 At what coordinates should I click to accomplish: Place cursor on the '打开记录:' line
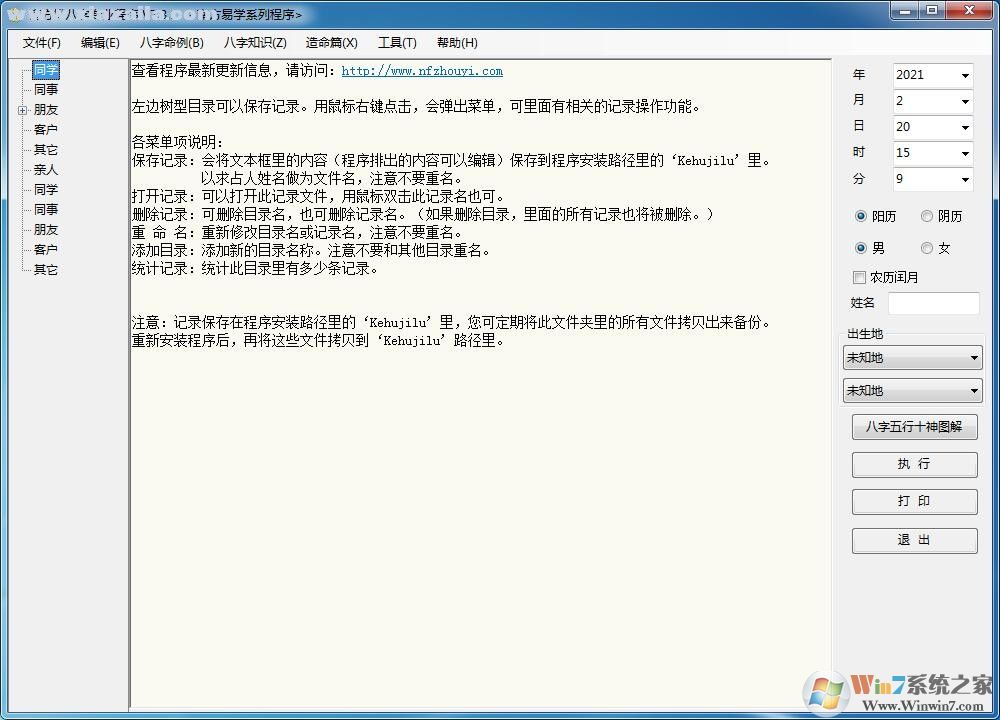pos(318,196)
